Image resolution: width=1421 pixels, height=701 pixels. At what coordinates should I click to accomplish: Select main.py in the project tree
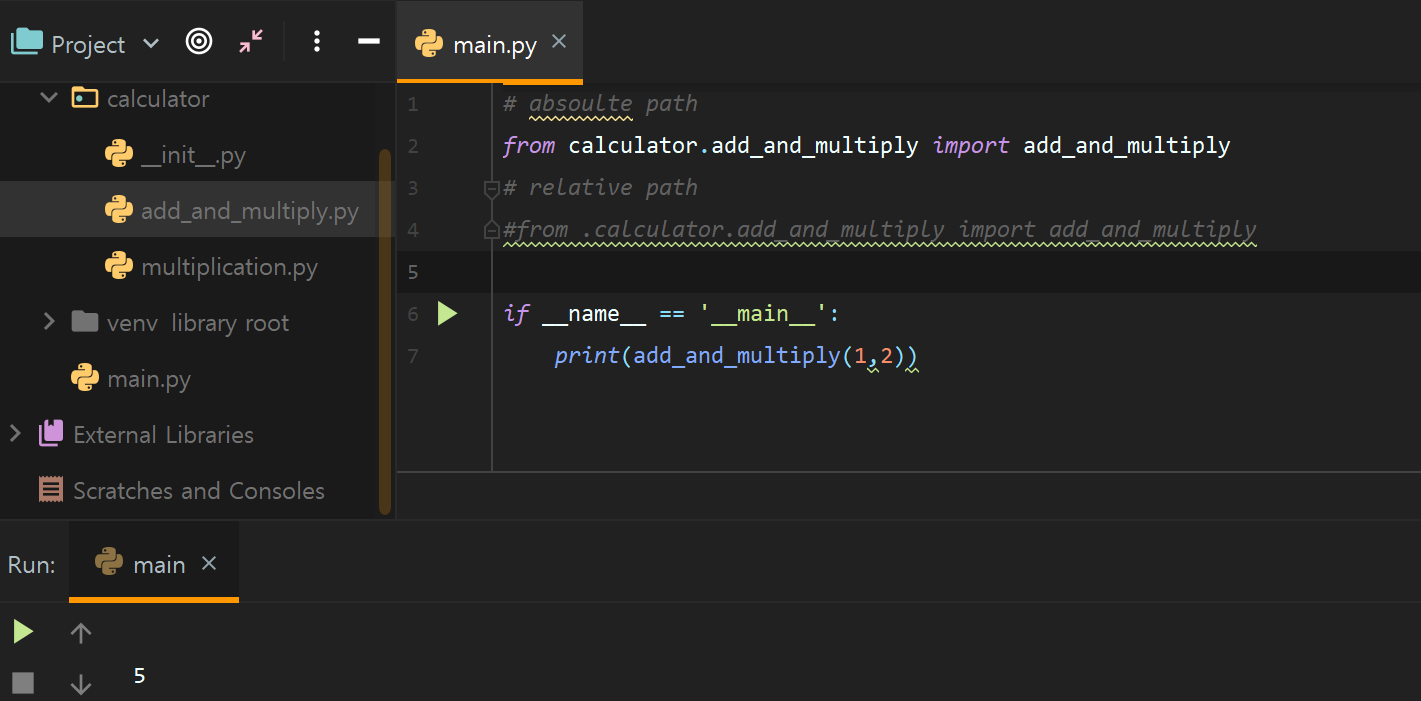point(148,379)
